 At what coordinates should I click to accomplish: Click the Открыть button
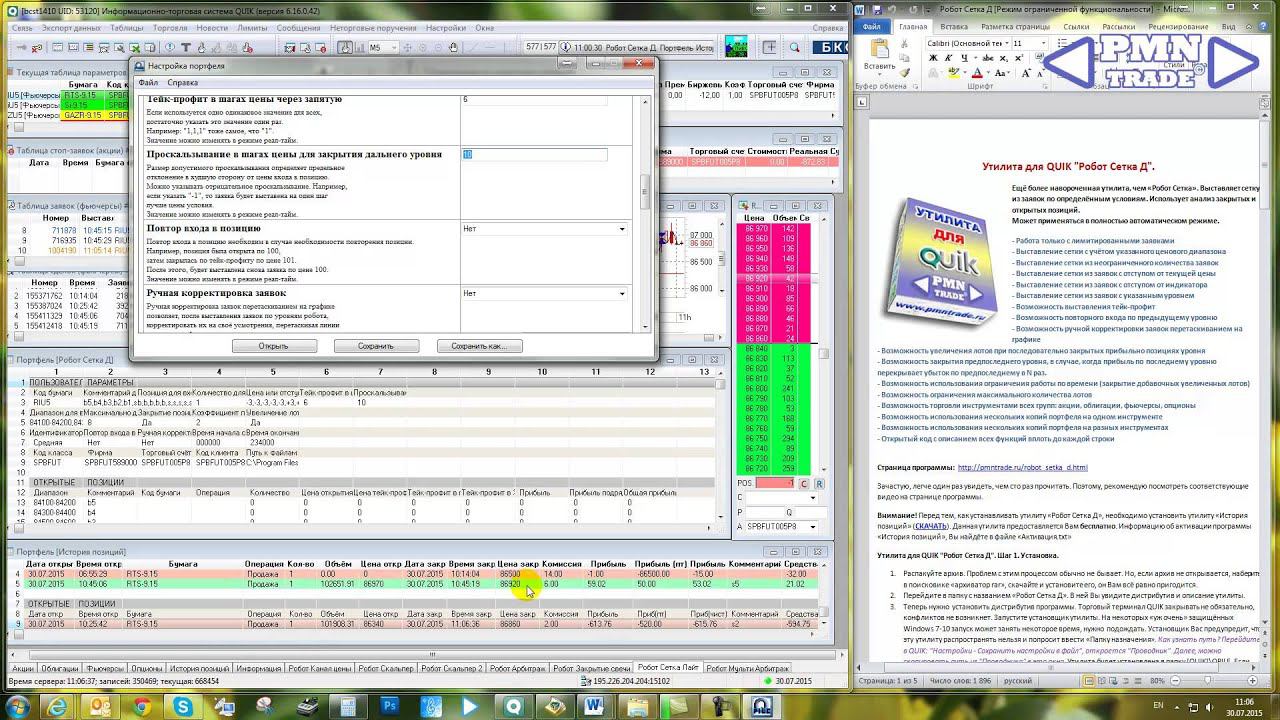click(x=274, y=346)
